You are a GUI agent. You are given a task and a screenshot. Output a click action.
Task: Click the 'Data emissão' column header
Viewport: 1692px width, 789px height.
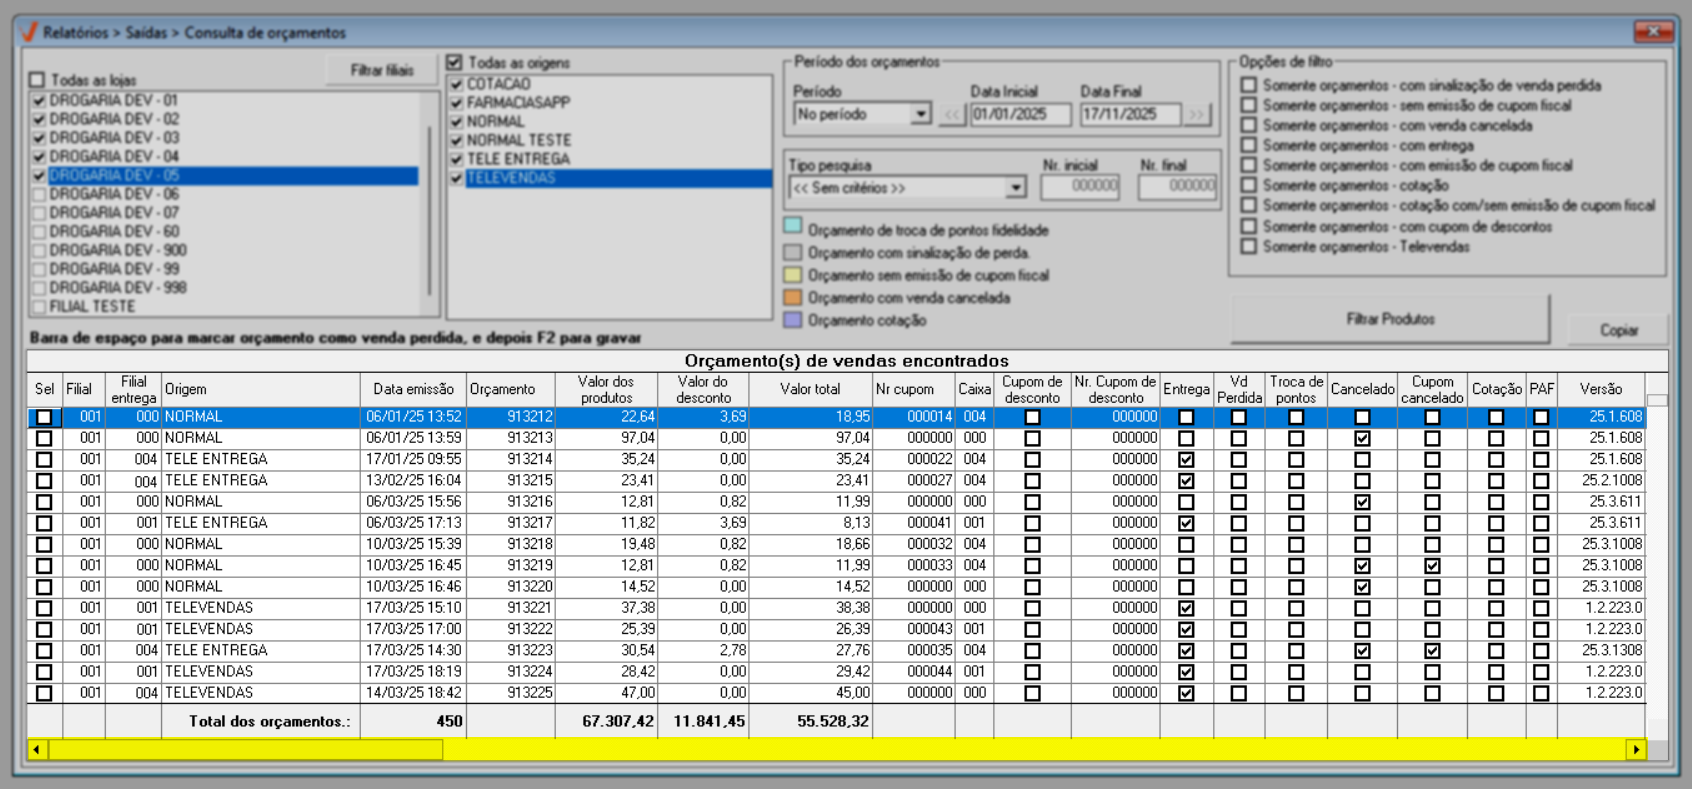click(x=413, y=389)
